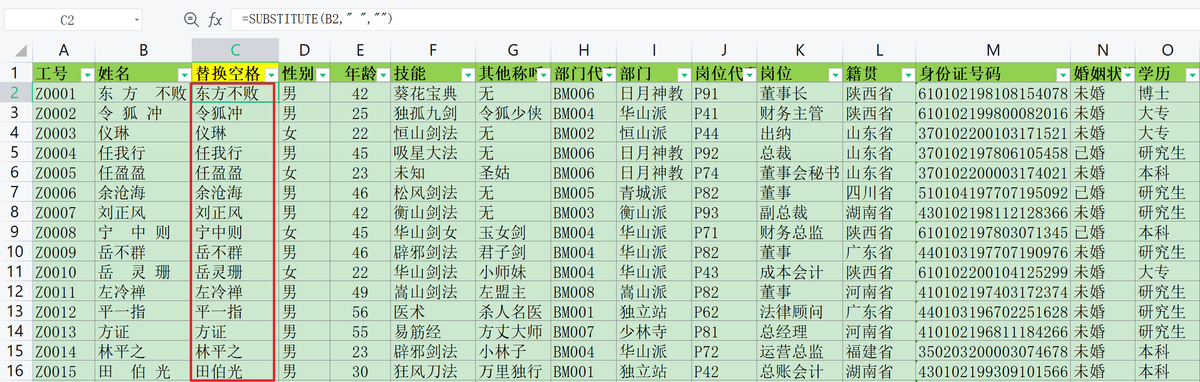Viewport: 1200px width, 382px height.
Task: Select the 吸星大法 cell
Action: pyautogui.click(x=433, y=153)
